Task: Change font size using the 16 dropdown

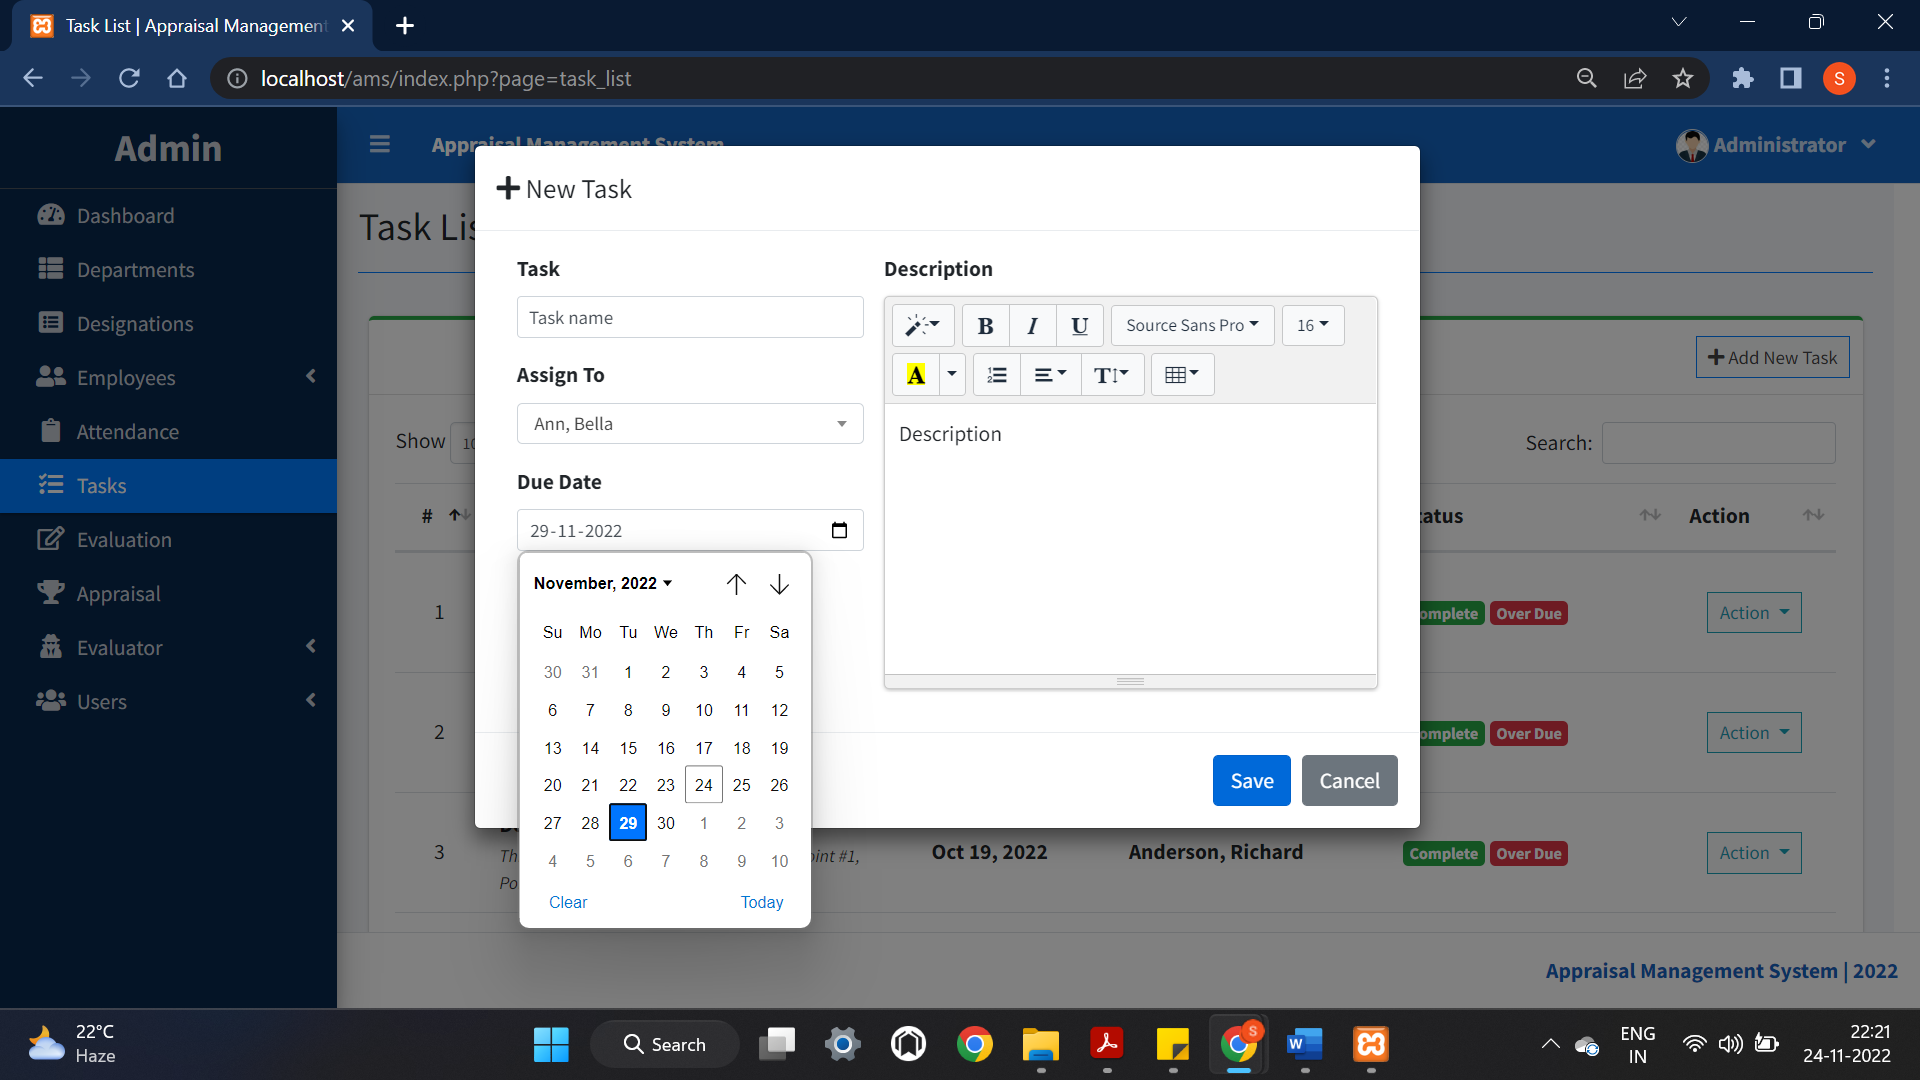Action: 1312,325
